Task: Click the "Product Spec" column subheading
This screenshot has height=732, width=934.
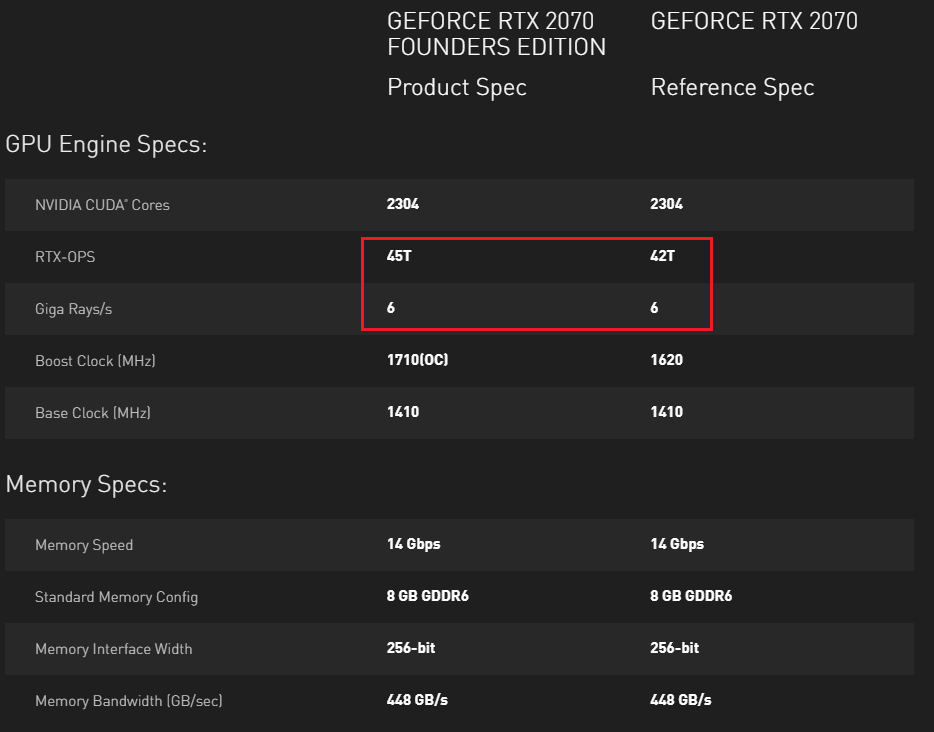Action: coord(457,87)
